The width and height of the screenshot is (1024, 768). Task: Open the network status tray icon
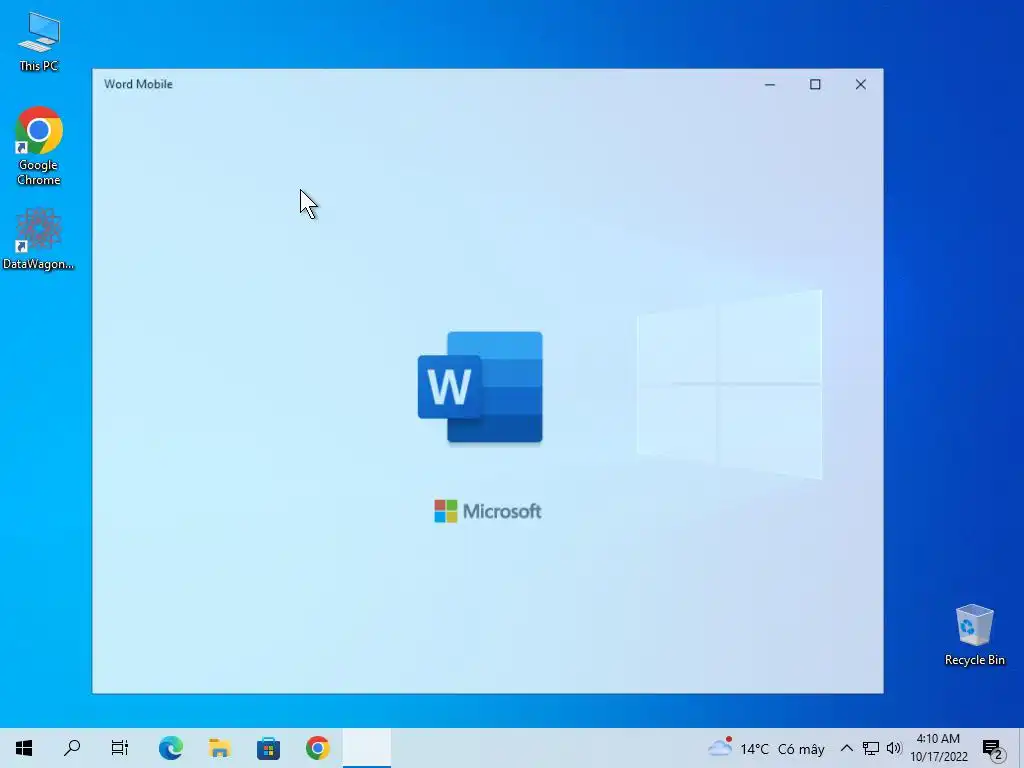(x=871, y=748)
